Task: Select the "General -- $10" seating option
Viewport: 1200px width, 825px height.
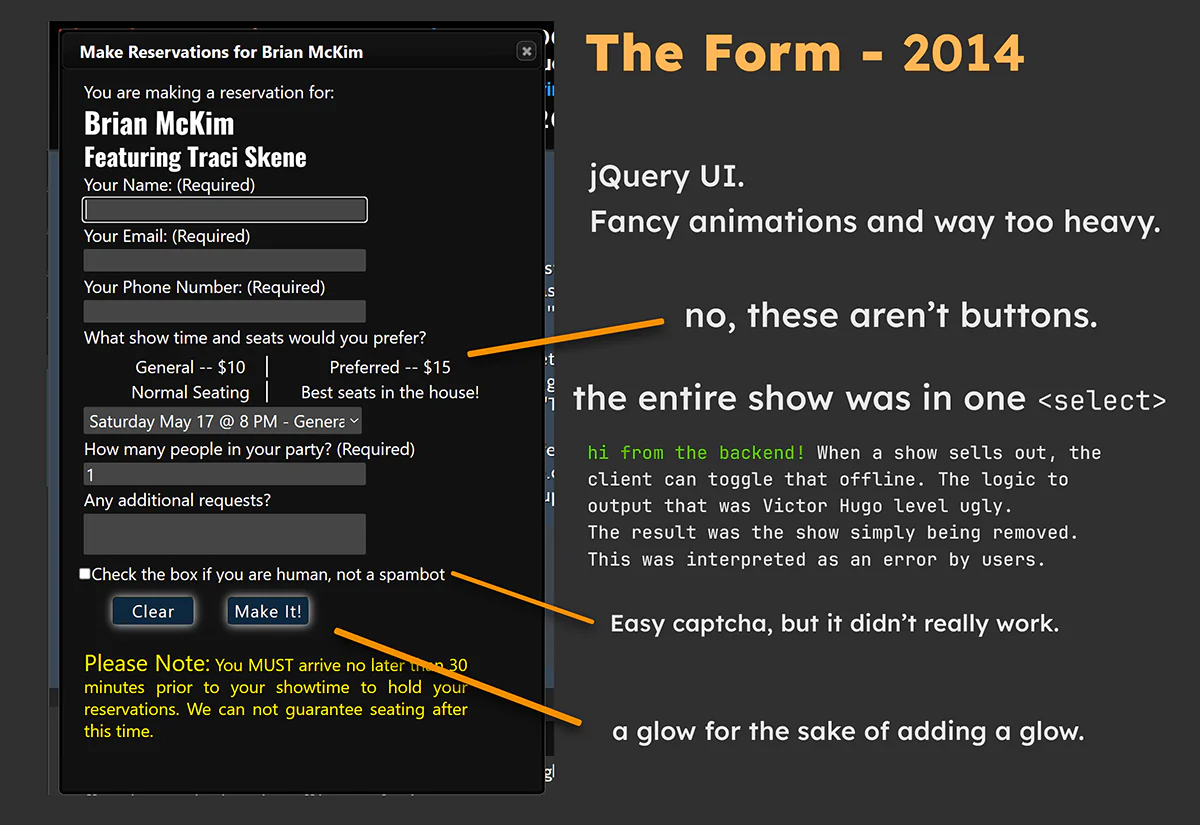Action: tap(190, 367)
